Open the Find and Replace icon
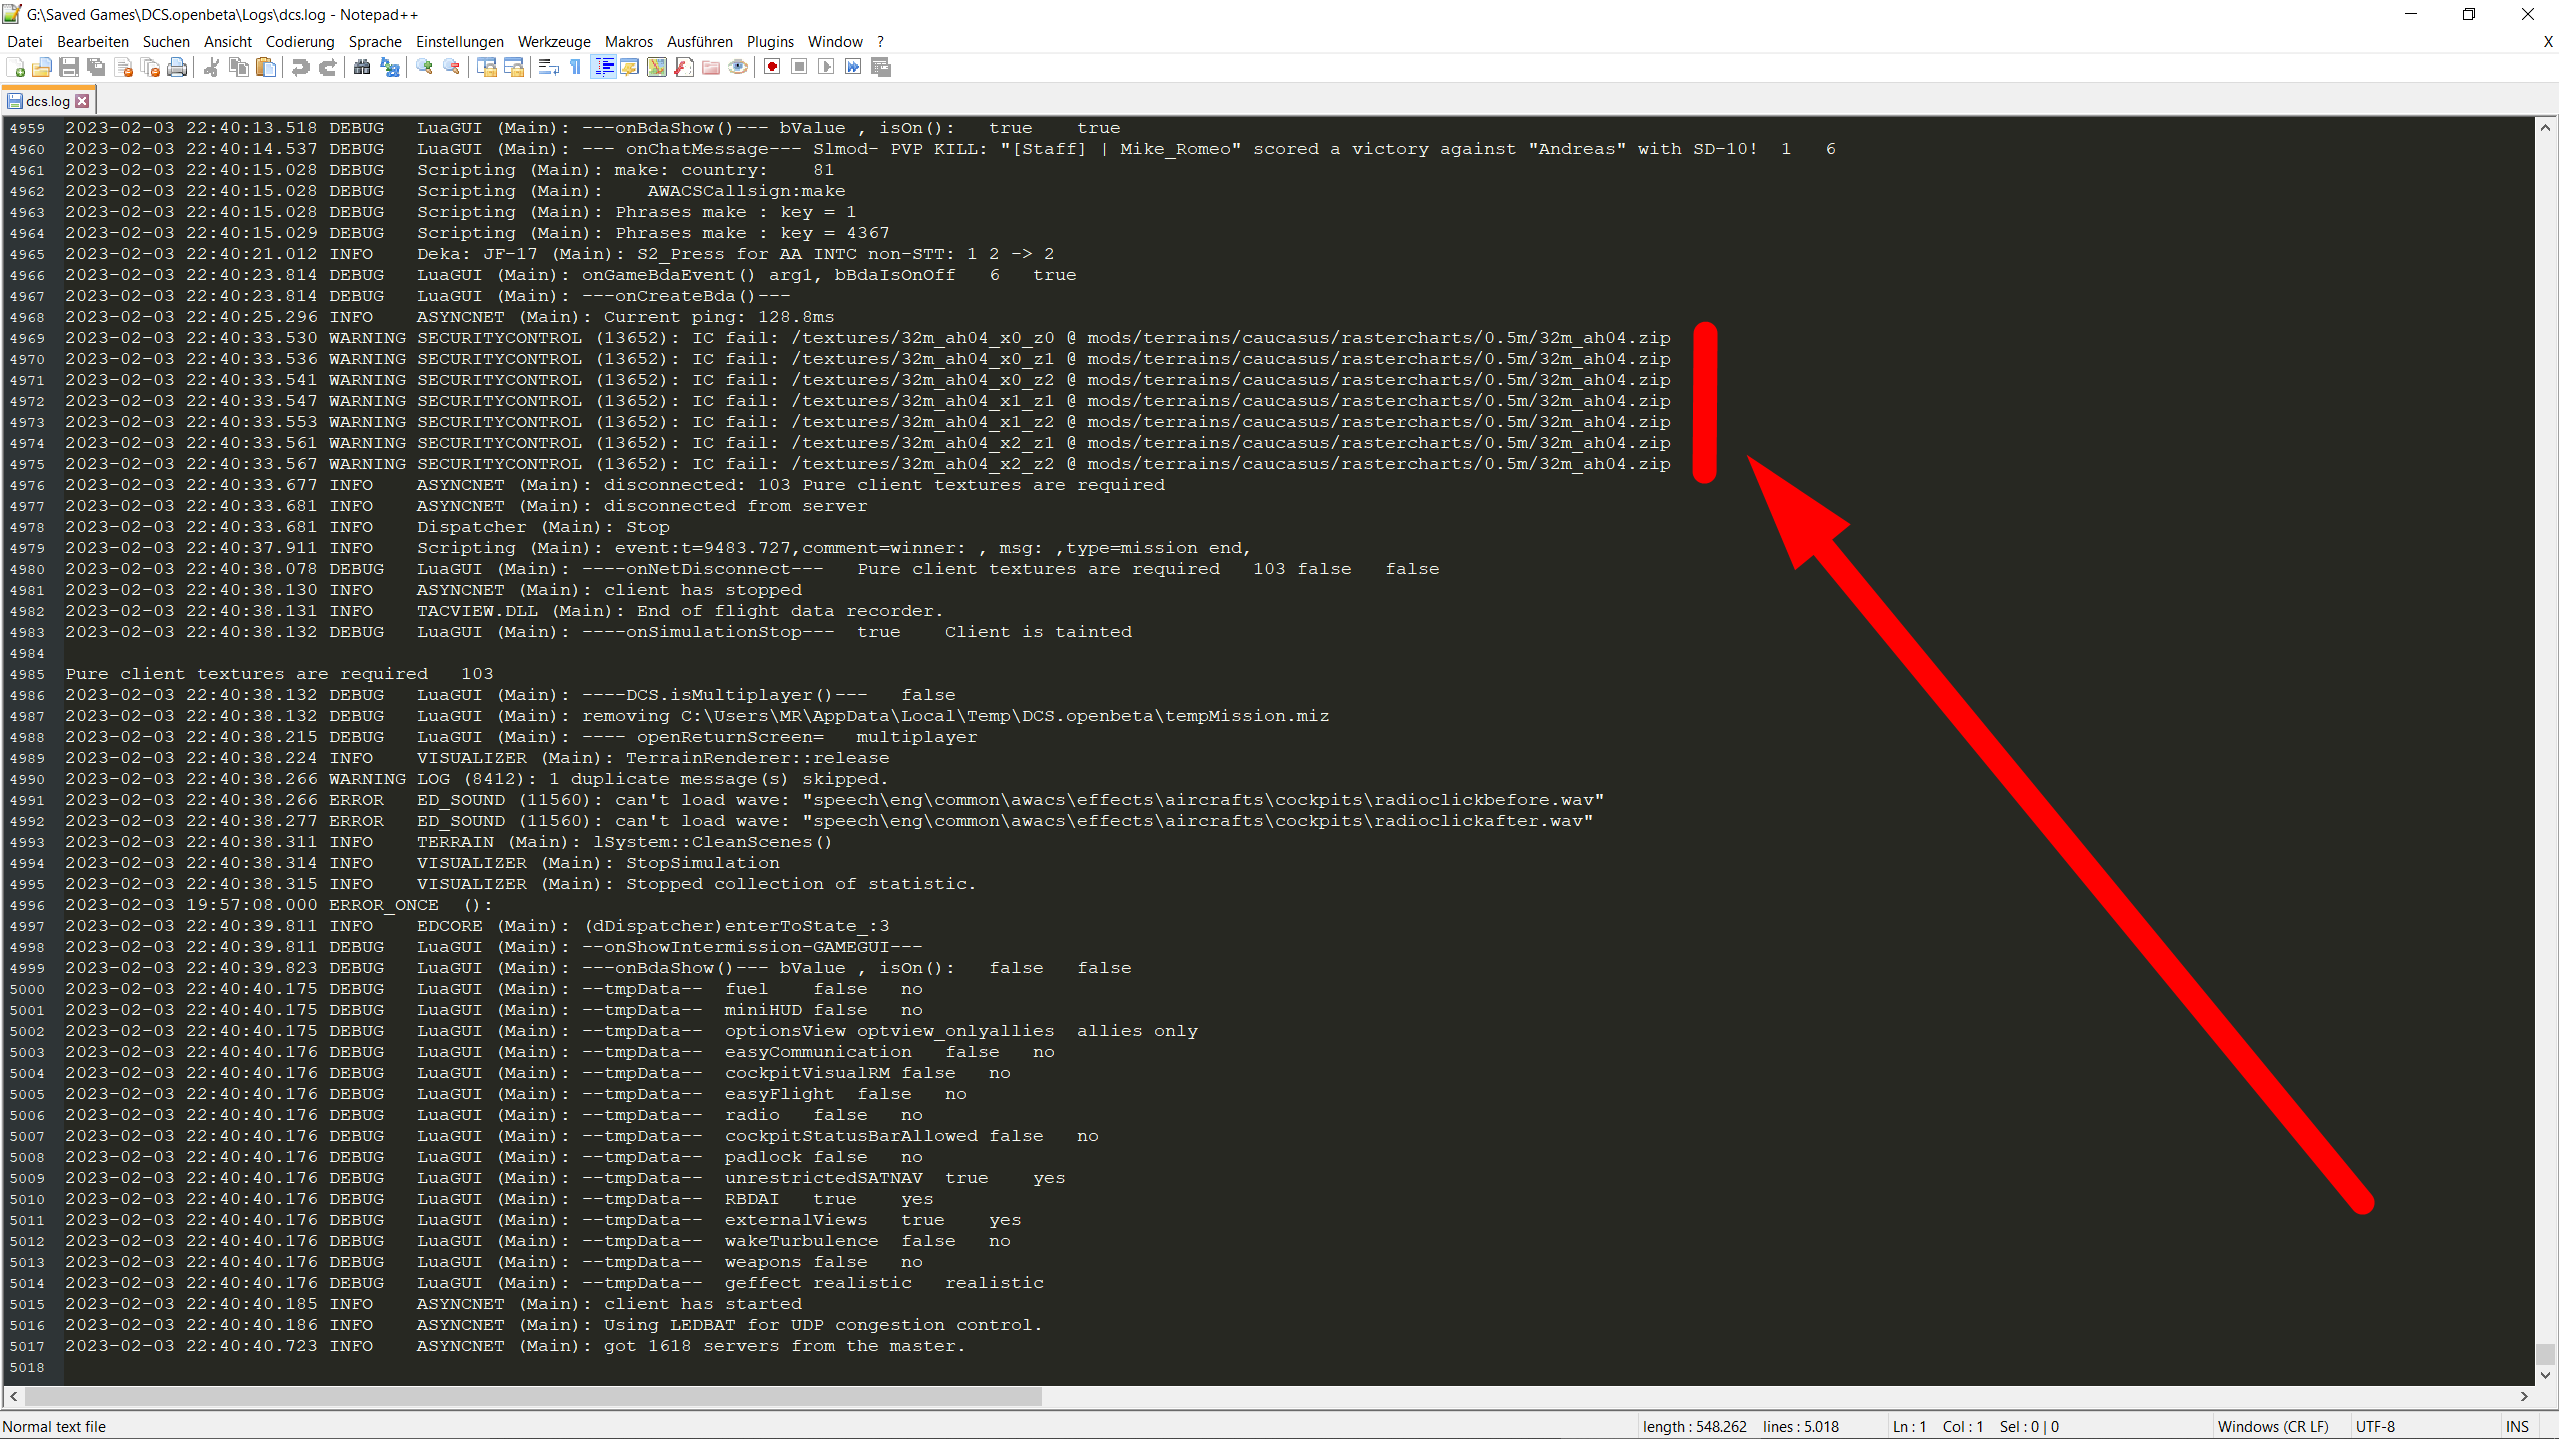 (390, 67)
